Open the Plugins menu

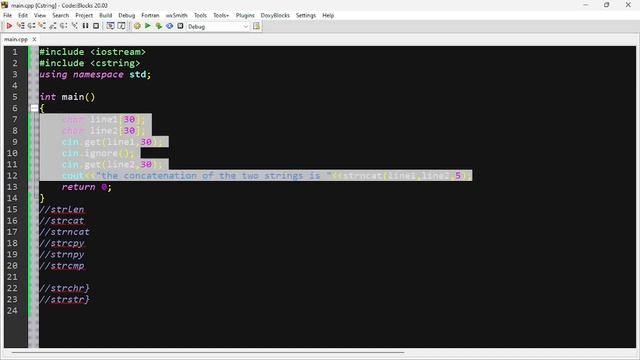(x=245, y=15)
